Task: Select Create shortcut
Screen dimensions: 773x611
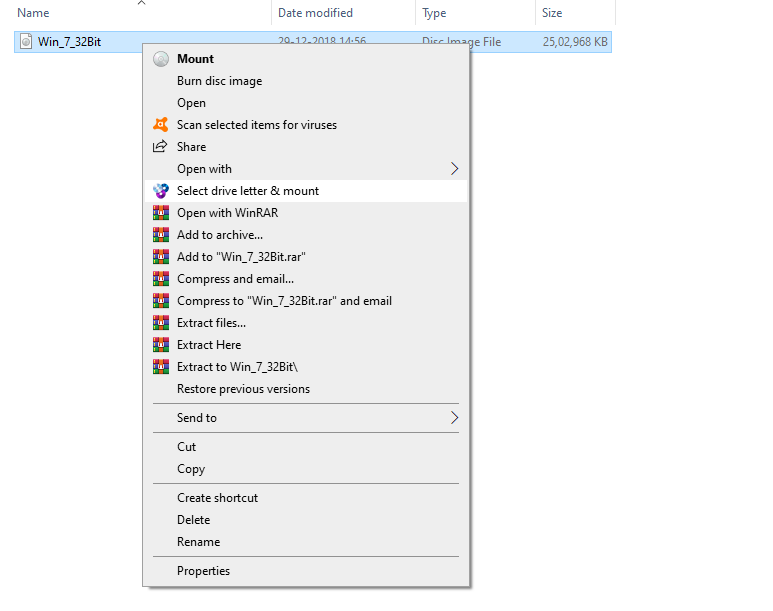Action: (x=306, y=498)
